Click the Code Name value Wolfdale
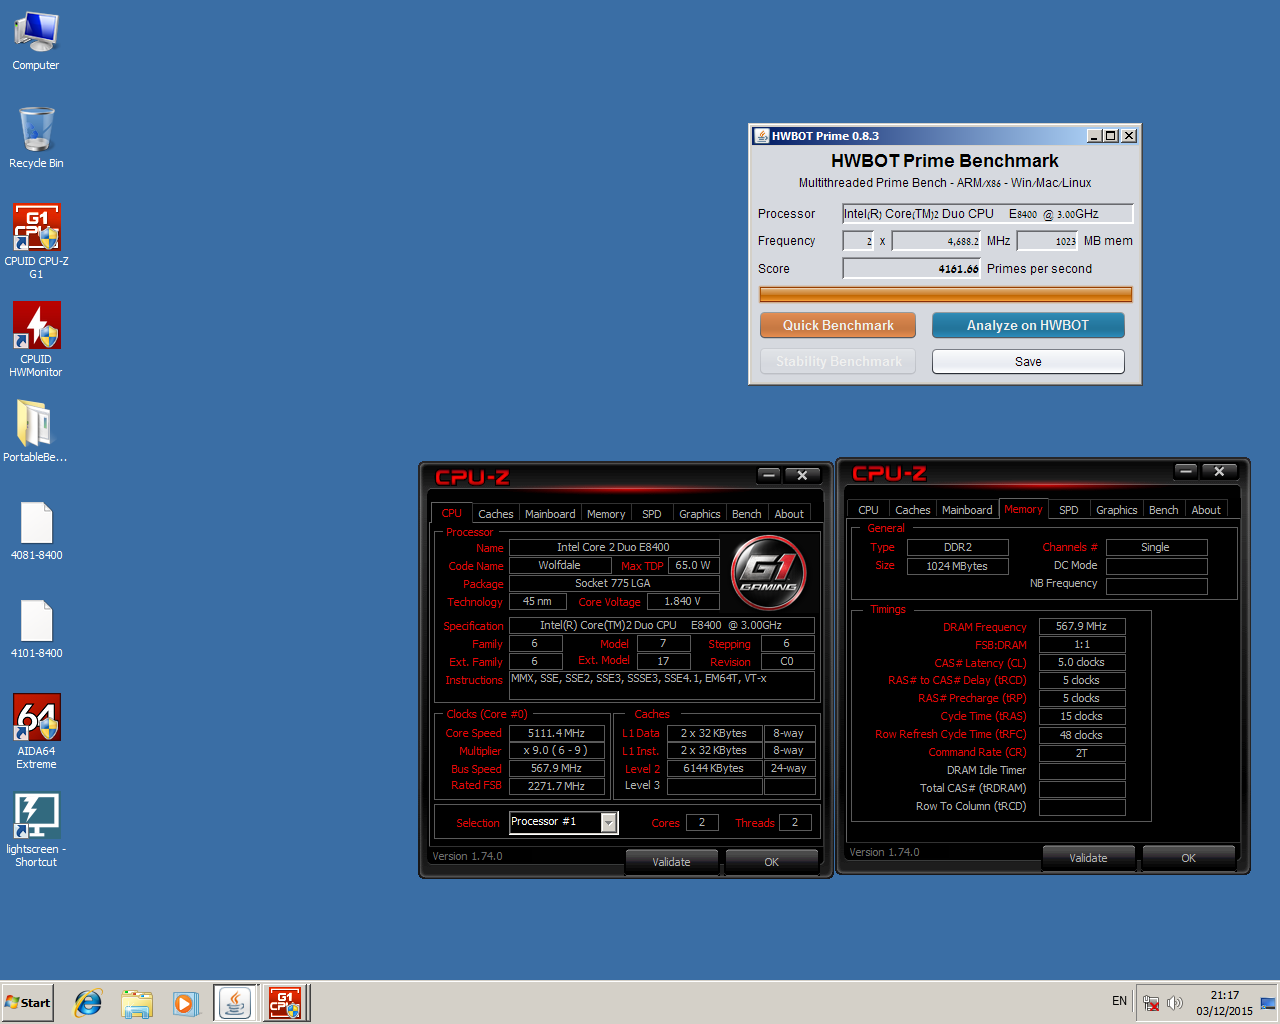 point(559,565)
